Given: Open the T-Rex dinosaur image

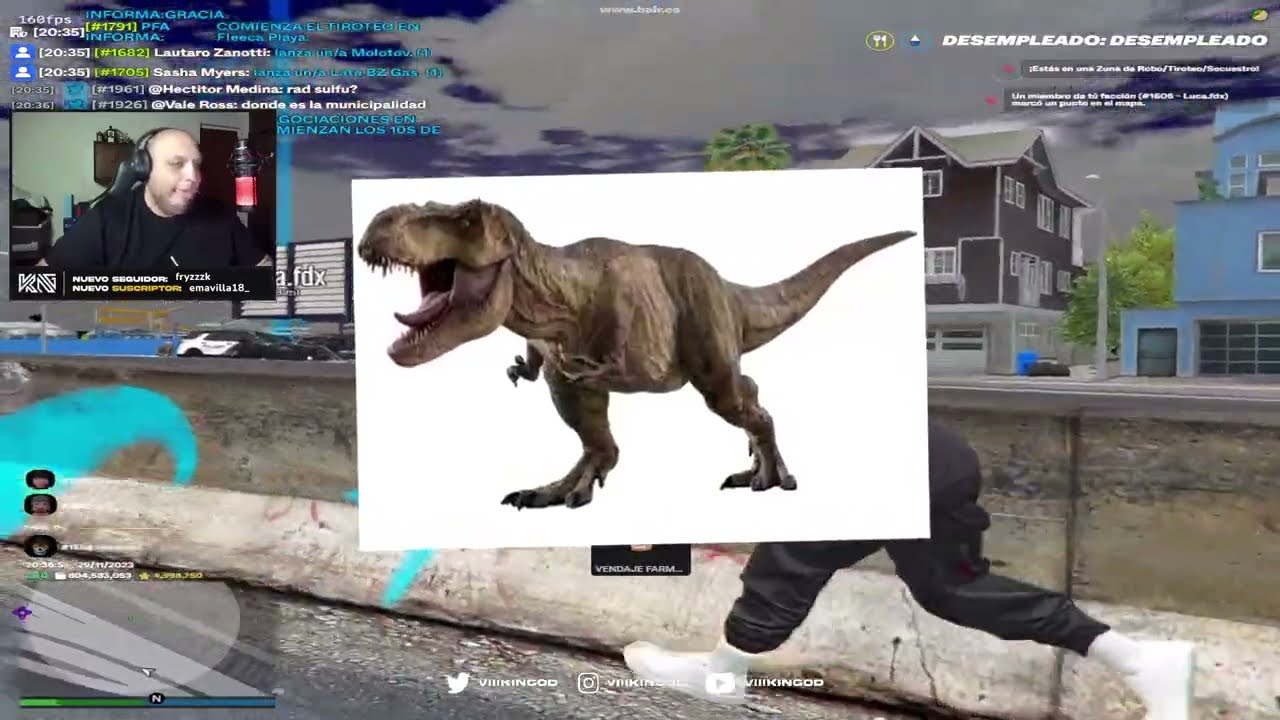Looking at the screenshot, I should pos(640,360).
